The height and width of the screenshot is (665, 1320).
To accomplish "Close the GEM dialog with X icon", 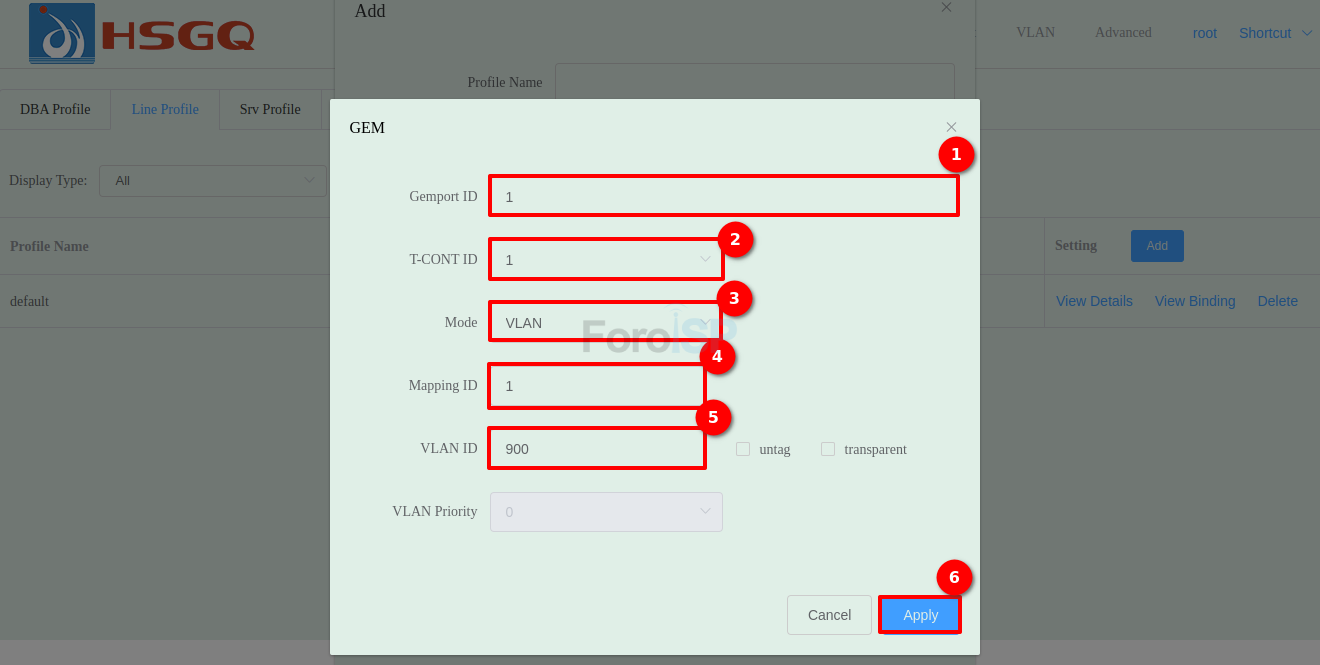I will click(x=951, y=127).
